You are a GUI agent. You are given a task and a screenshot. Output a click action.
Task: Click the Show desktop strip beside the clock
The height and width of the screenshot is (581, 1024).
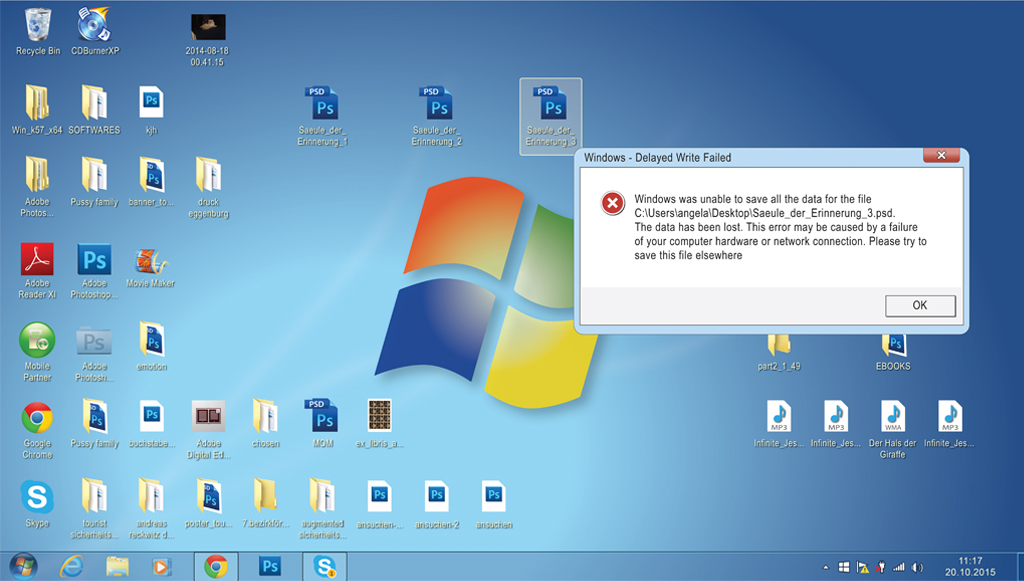coord(1019,566)
